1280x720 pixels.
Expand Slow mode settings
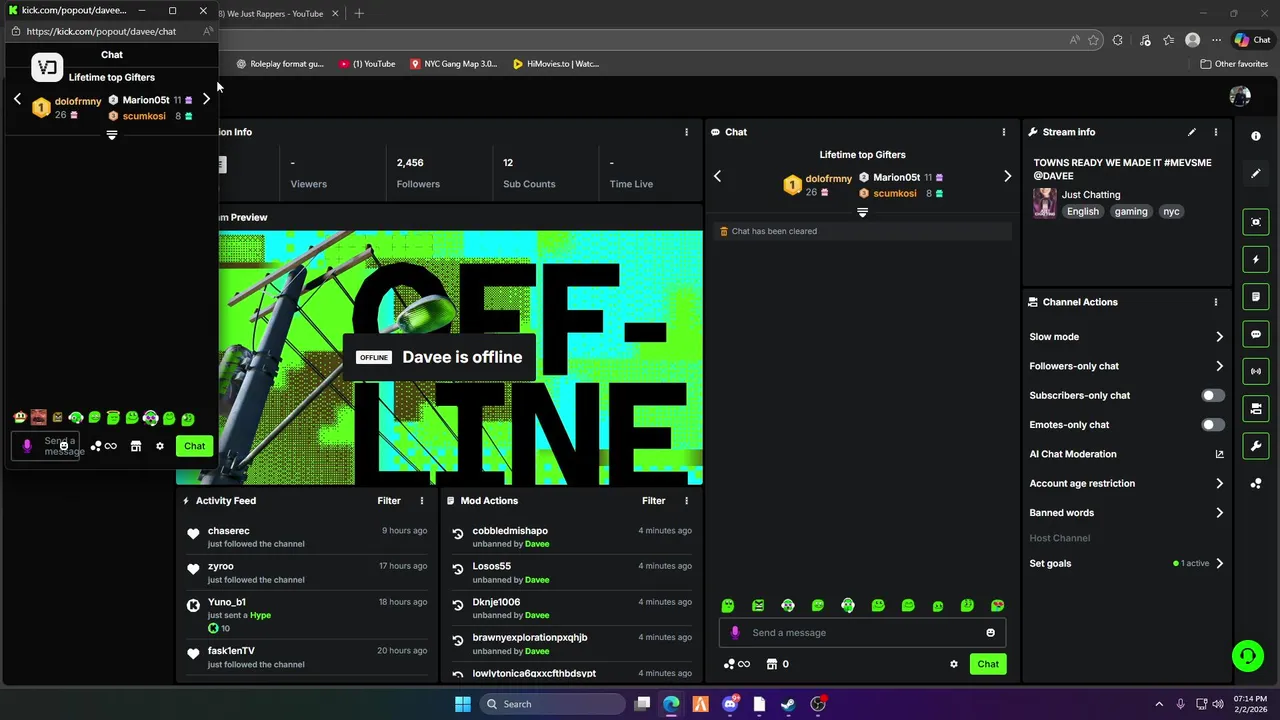click(1219, 337)
